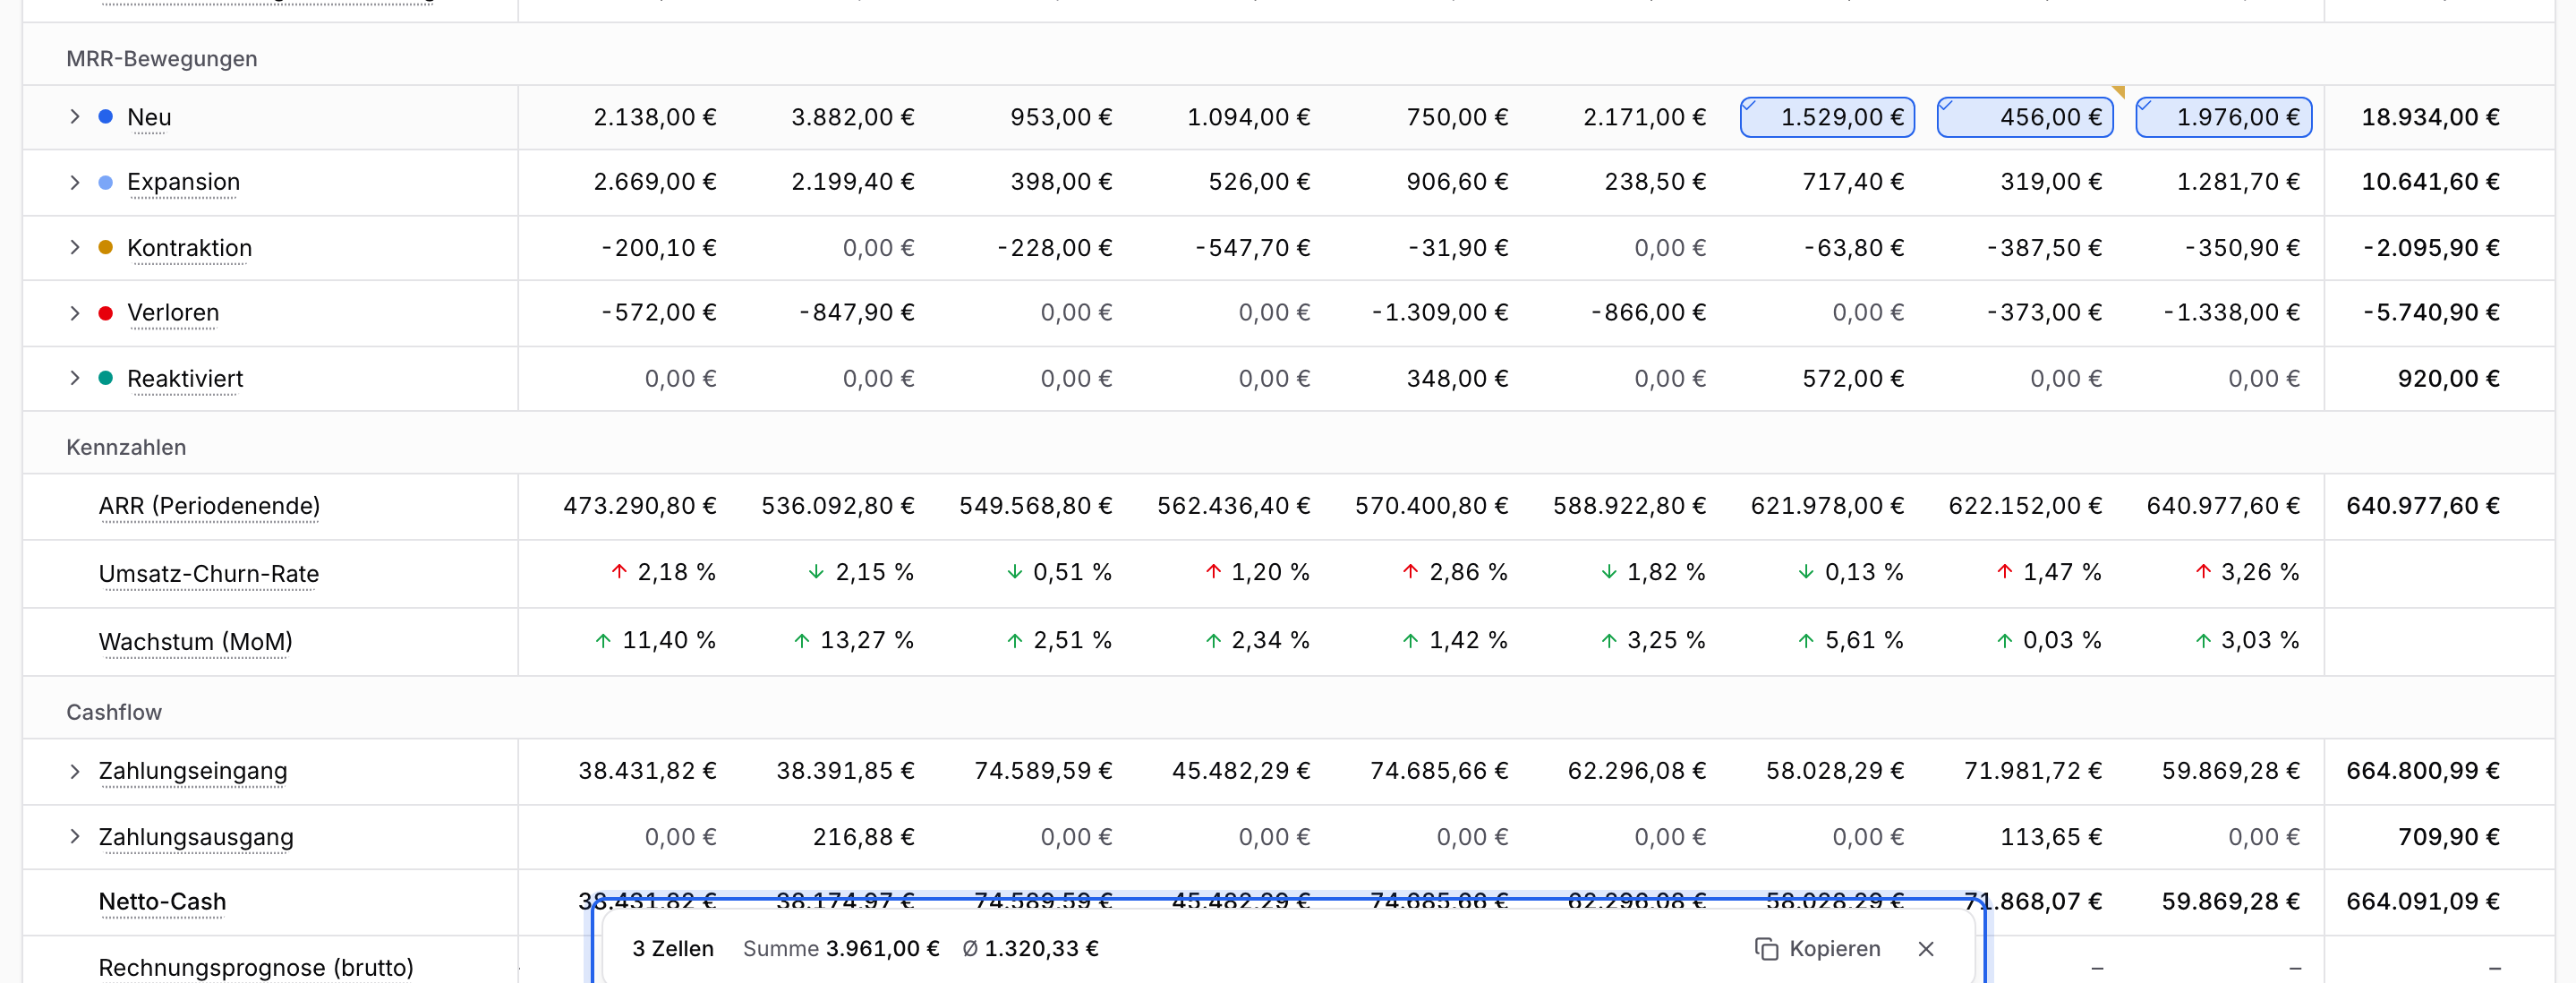Click growth cell 11,40 %

(x=655, y=640)
